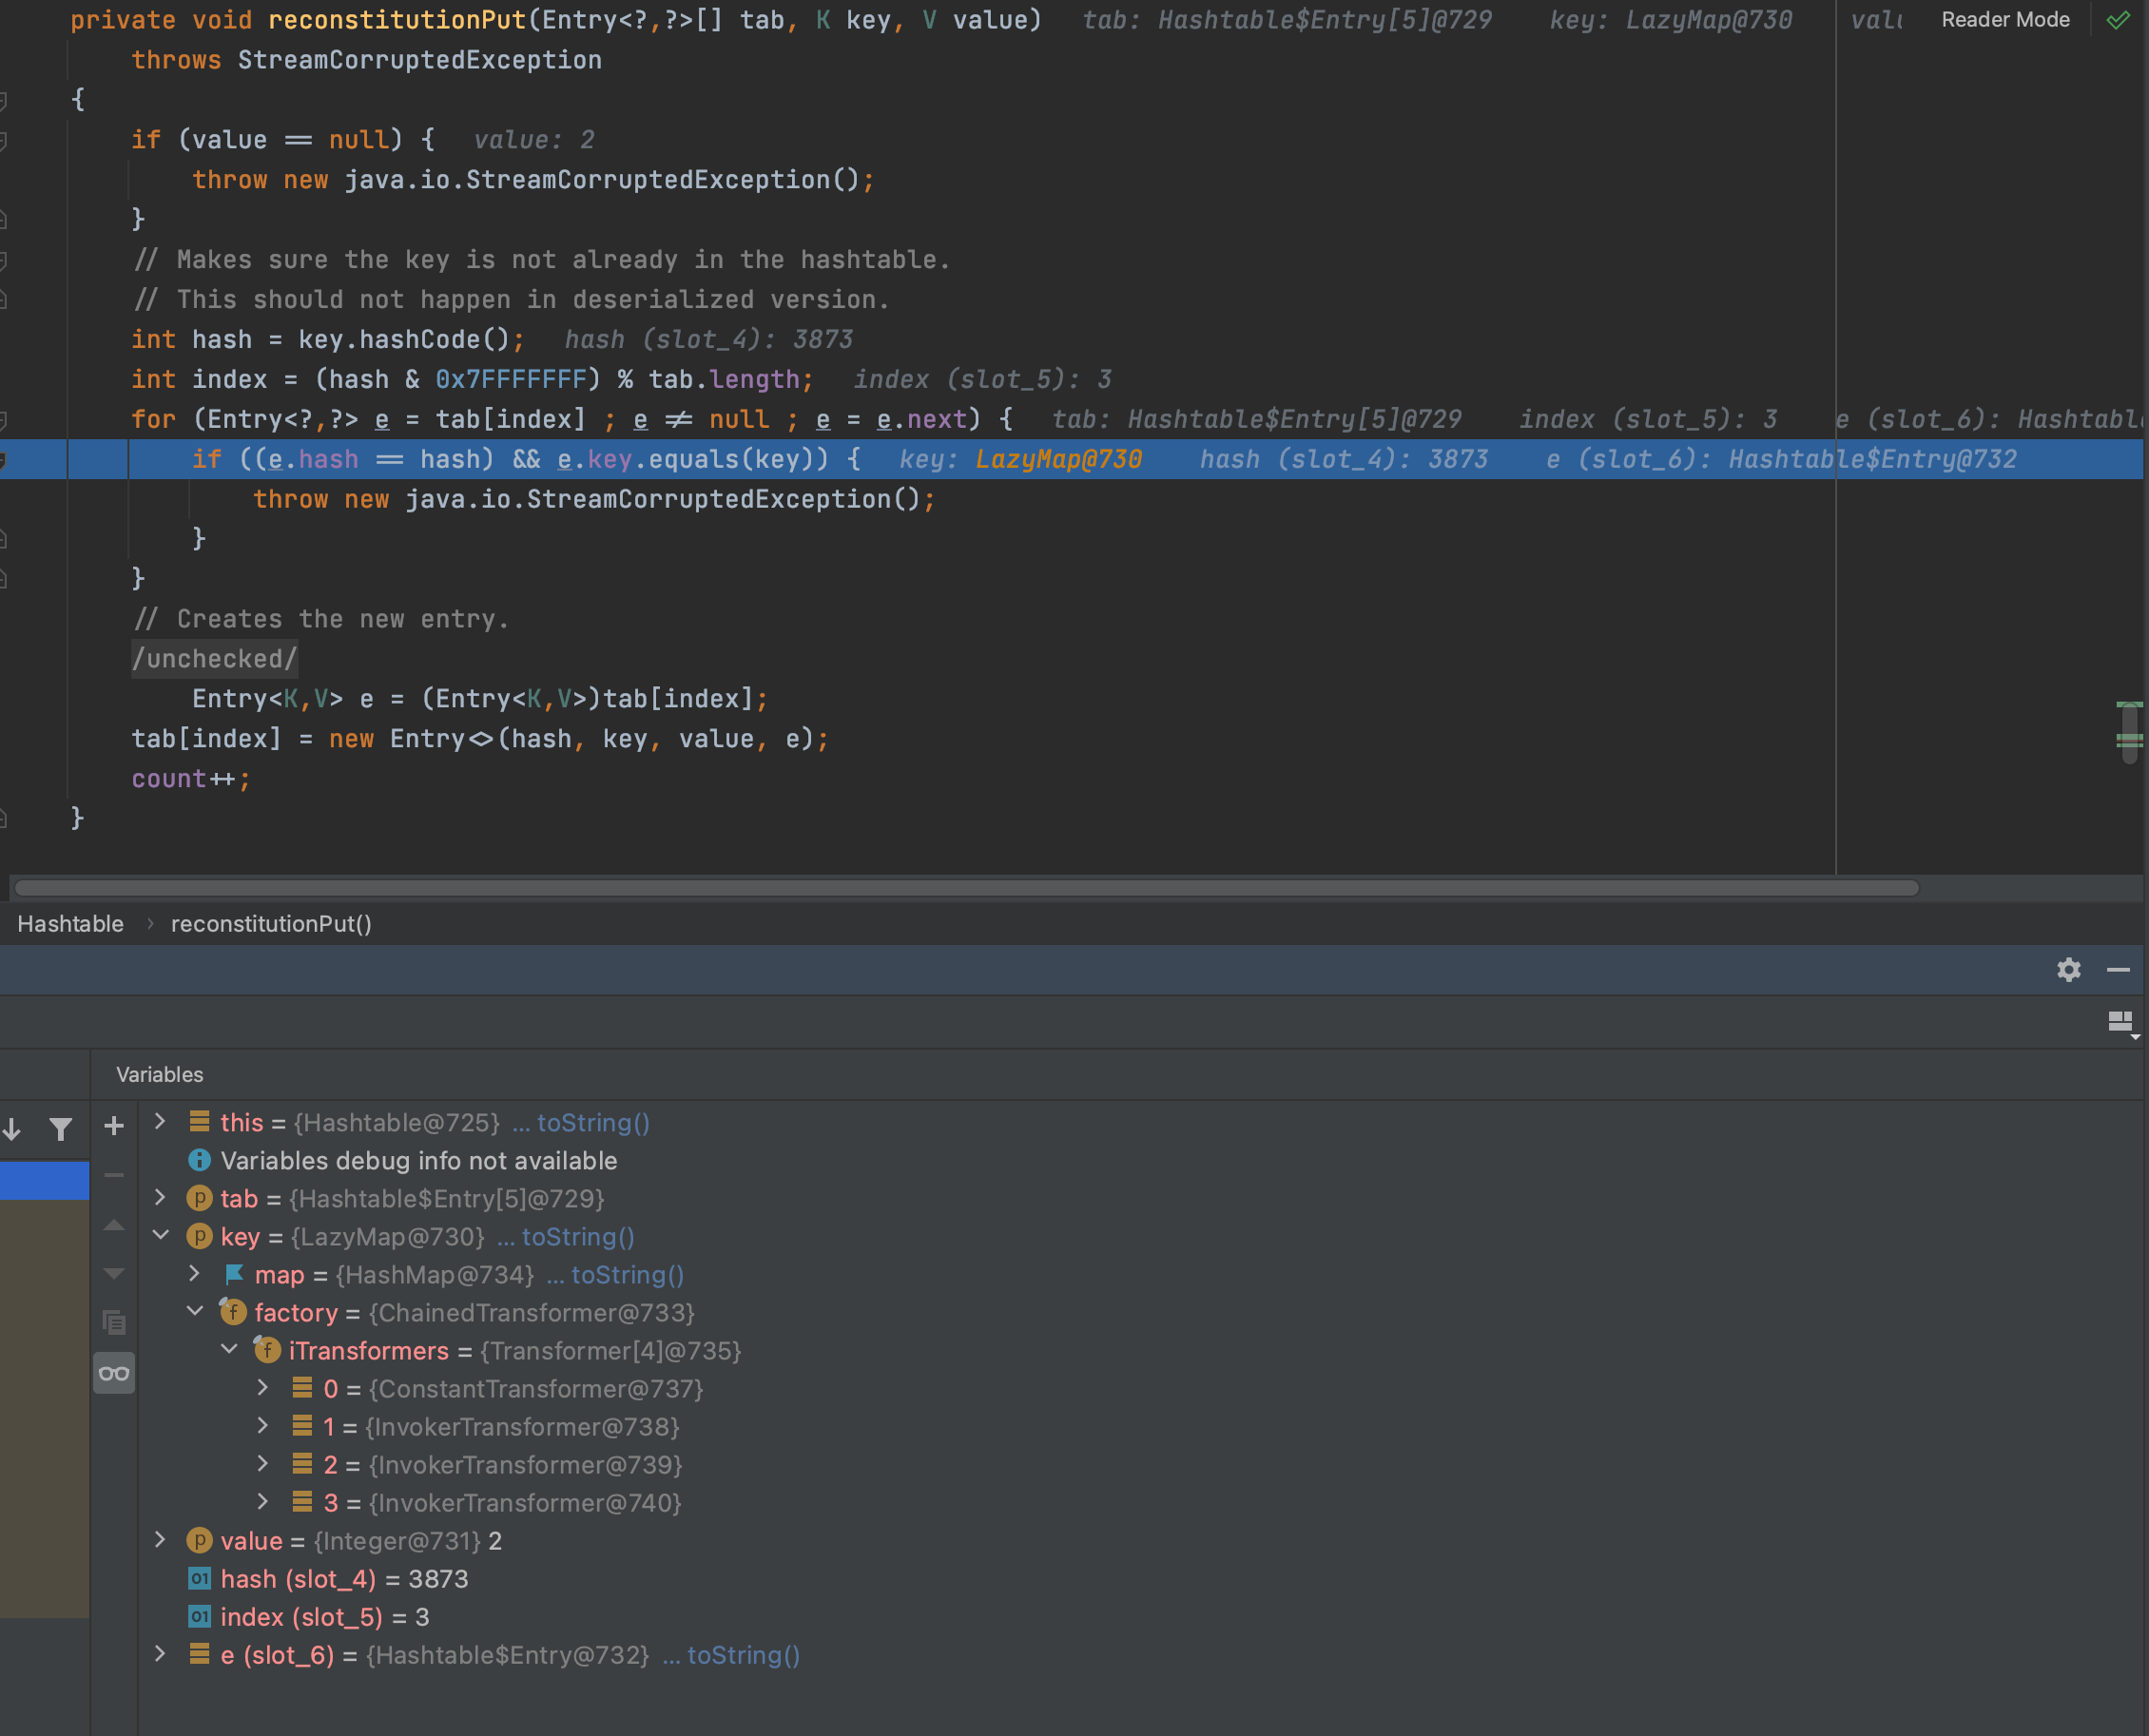Click the inline LazyMap@730 debug hint
2149x1736 pixels.
click(1058, 459)
